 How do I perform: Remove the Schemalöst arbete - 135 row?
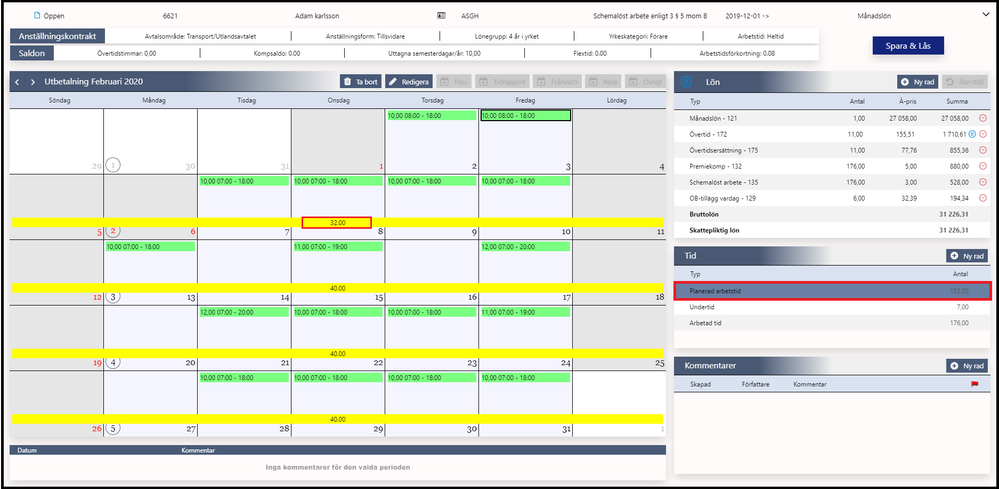pyautogui.click(x=982, y=182)
